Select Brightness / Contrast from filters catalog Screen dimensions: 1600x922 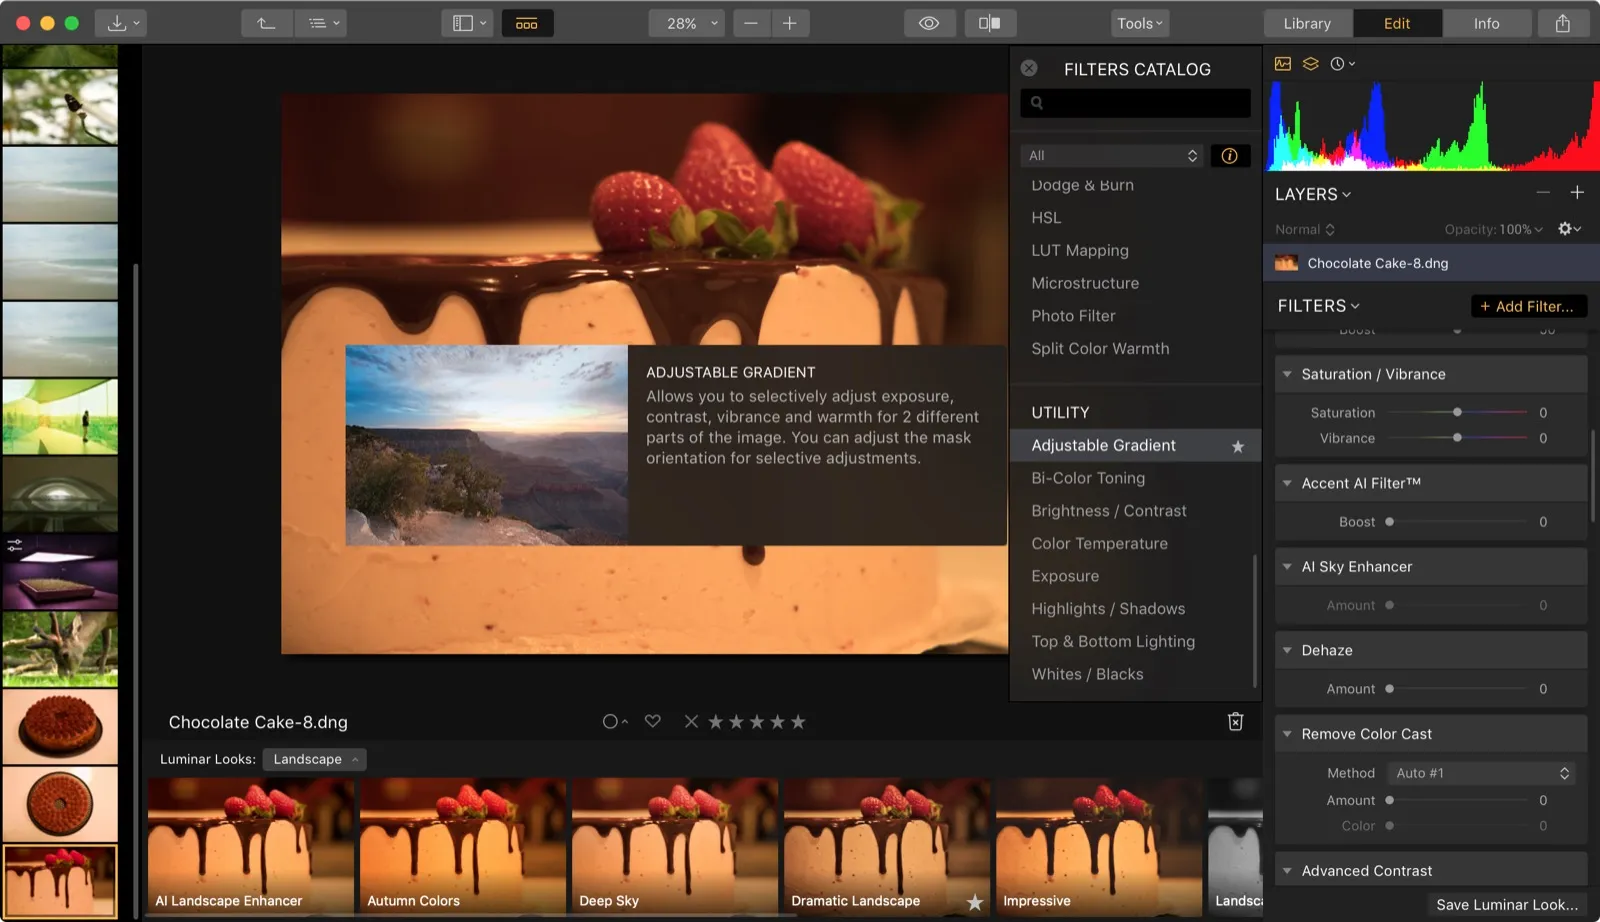pyautogui.click(x=1108, y=511)
